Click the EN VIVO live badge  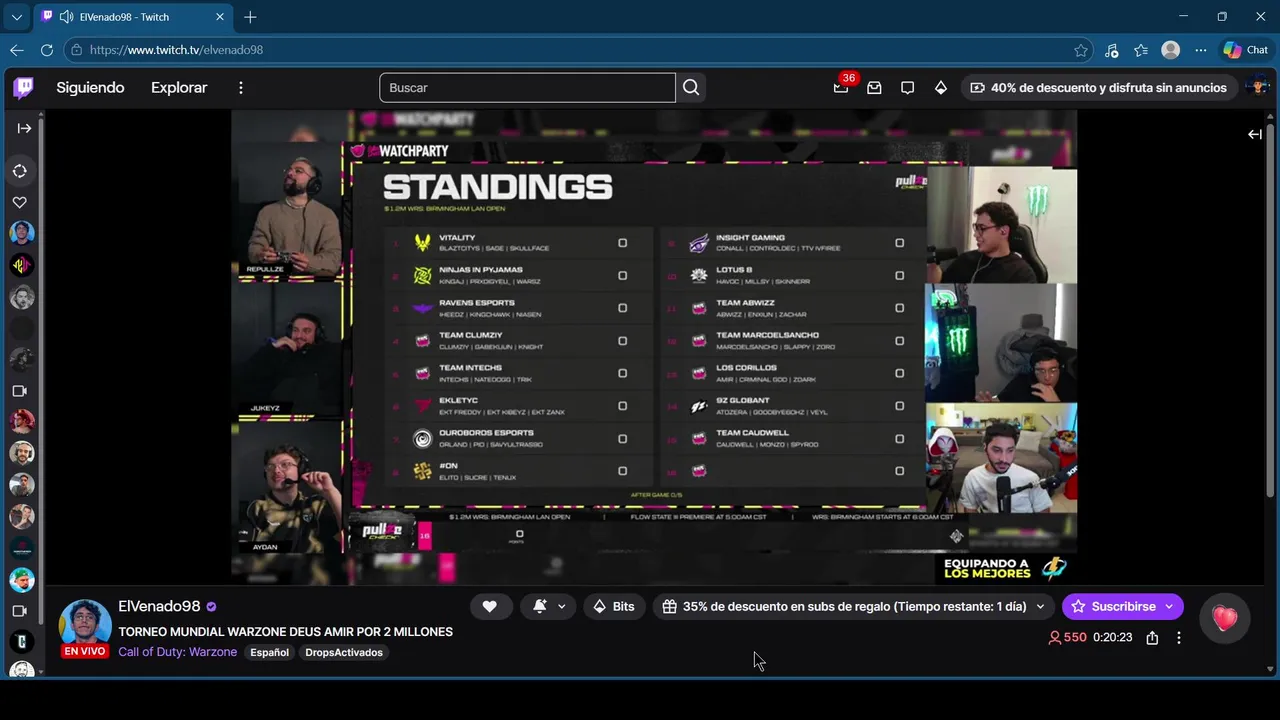coord(85,651)
